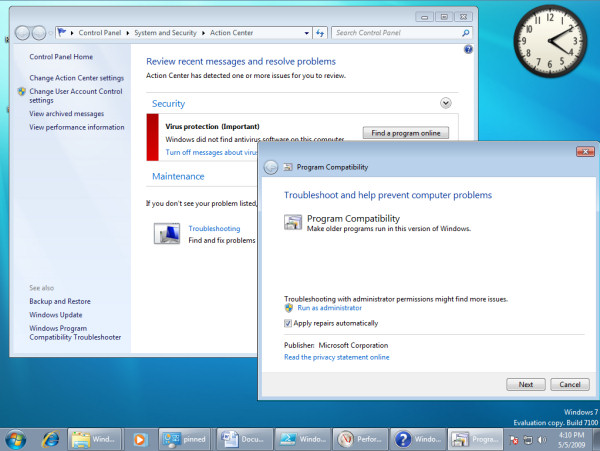Open the Windows Help taskbar button
This screenshot has width=600, height=451.
(x=419, y=439)
